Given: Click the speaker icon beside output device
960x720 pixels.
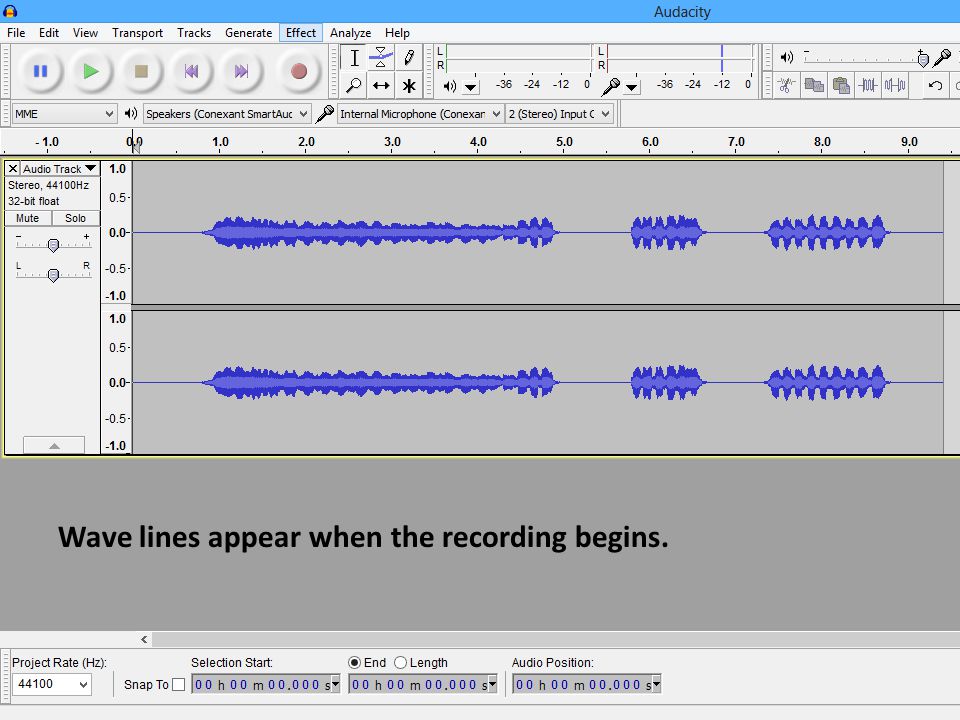Looking at the screenshot, I should point(130,113).
